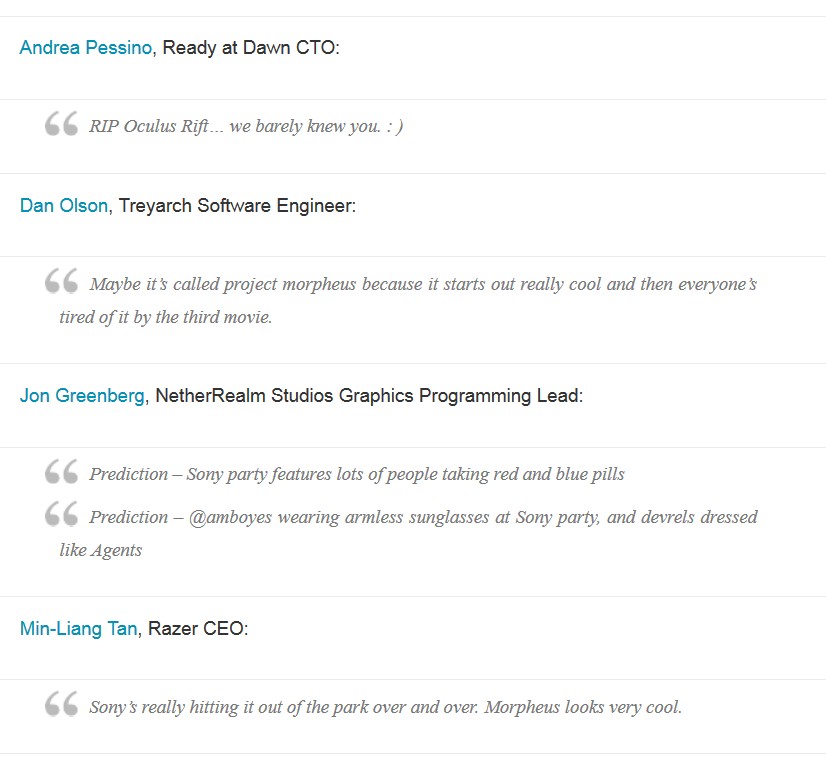The image size is (826, 774).
Task: Click quote icon before 'Sony's really hitting it'
Action: tap(61, 705)
